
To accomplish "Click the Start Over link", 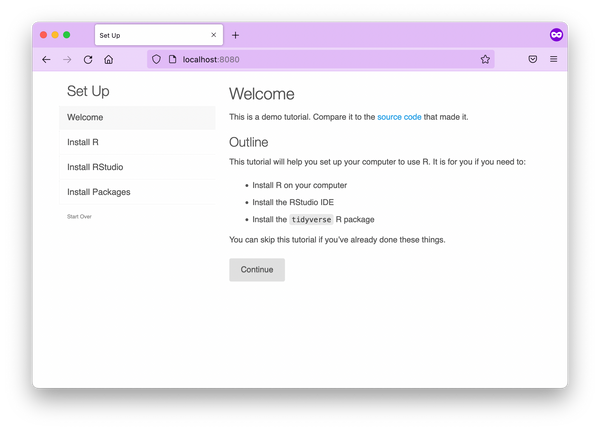I will pyautogui.click(x=79, y=217).
